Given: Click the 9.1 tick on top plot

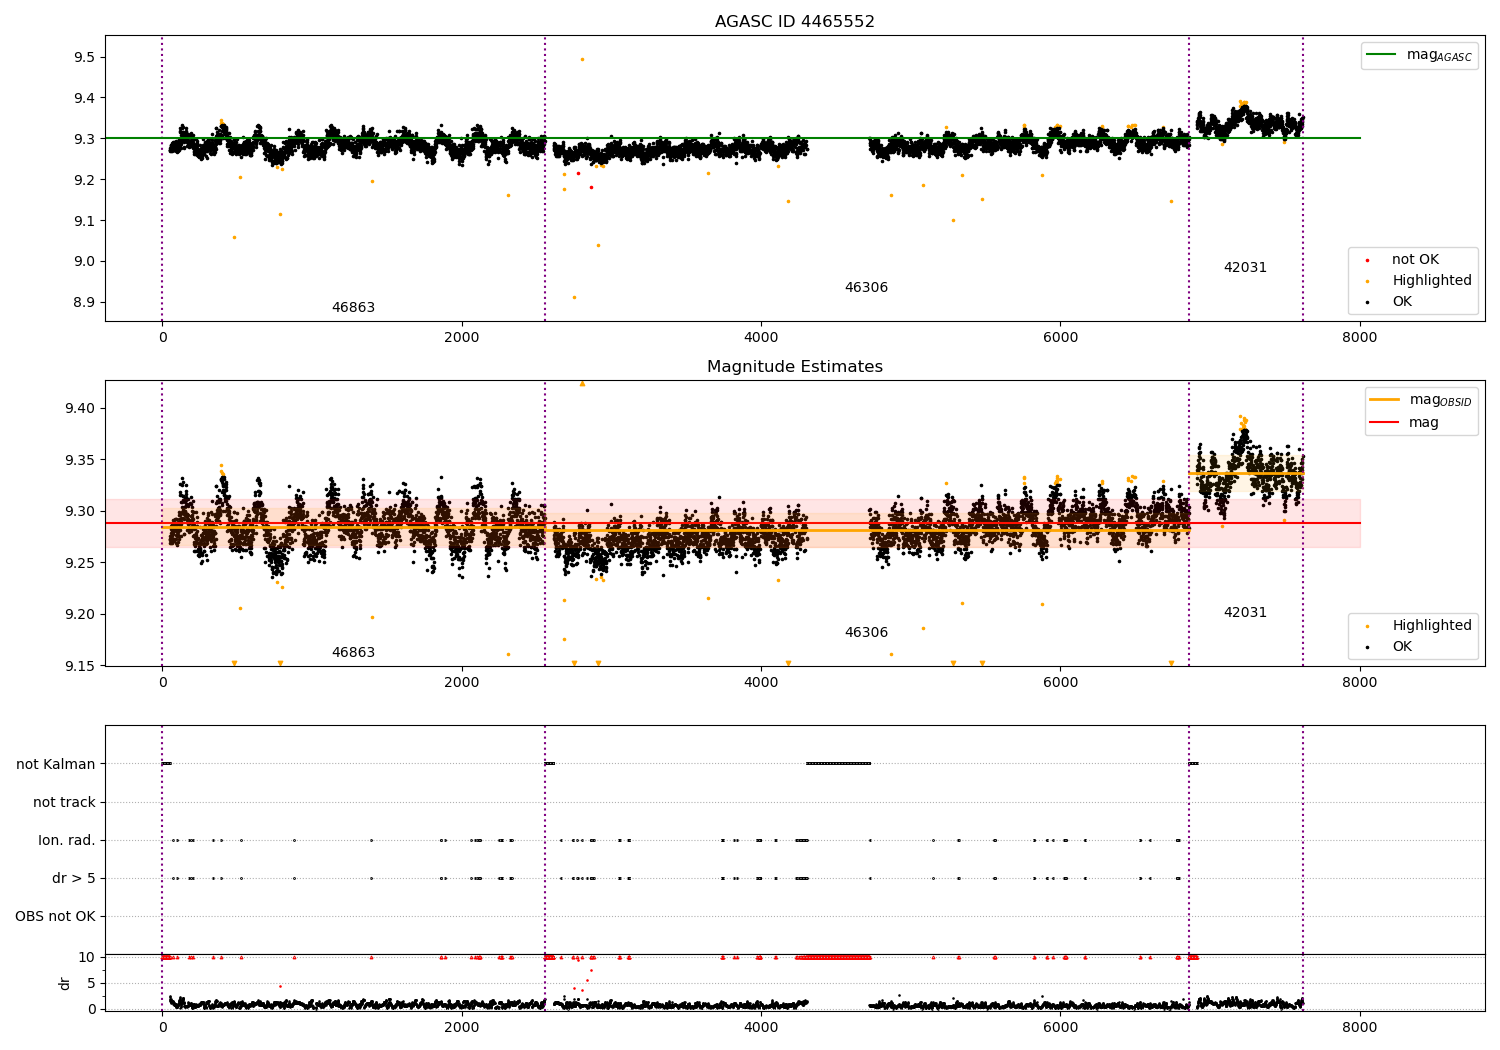Looking at the screenshot, I should 84,221.
